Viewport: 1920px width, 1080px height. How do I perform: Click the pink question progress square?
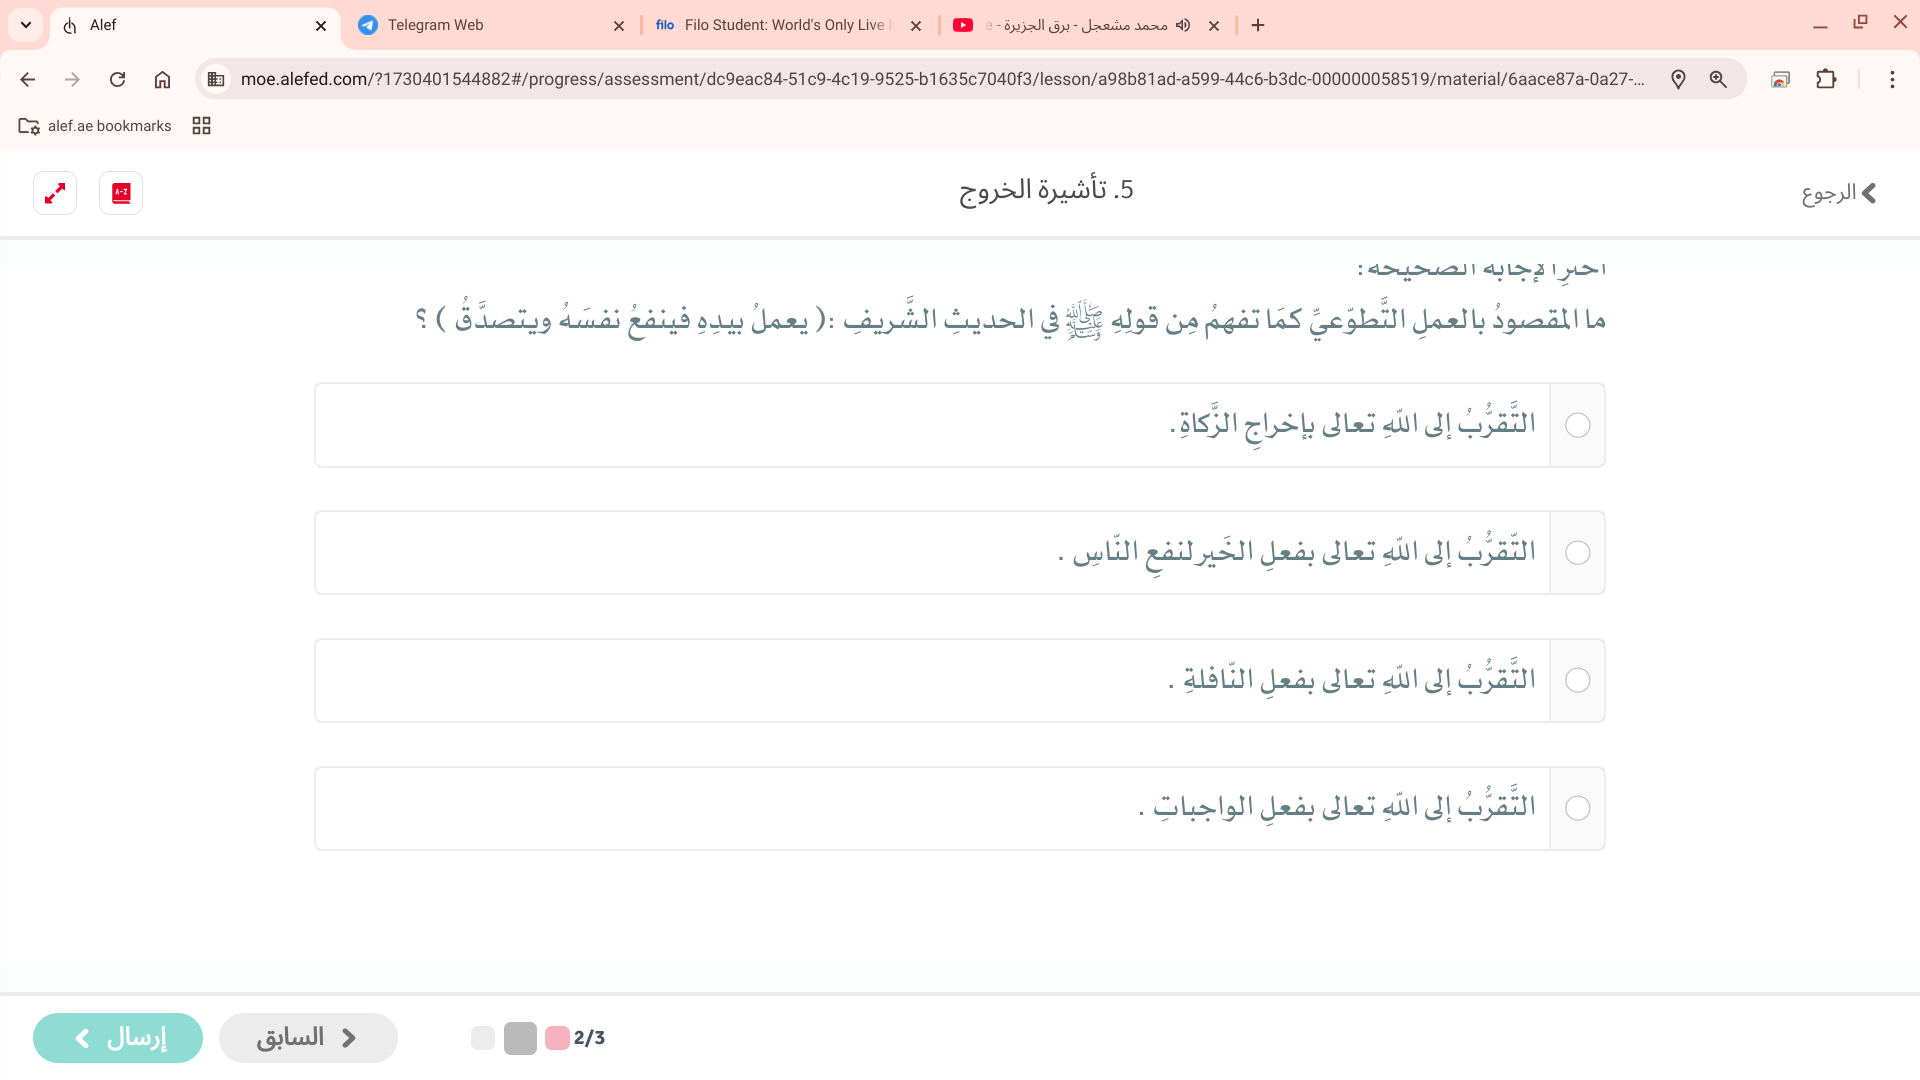pyautogui.click(x=557, y=1038)
